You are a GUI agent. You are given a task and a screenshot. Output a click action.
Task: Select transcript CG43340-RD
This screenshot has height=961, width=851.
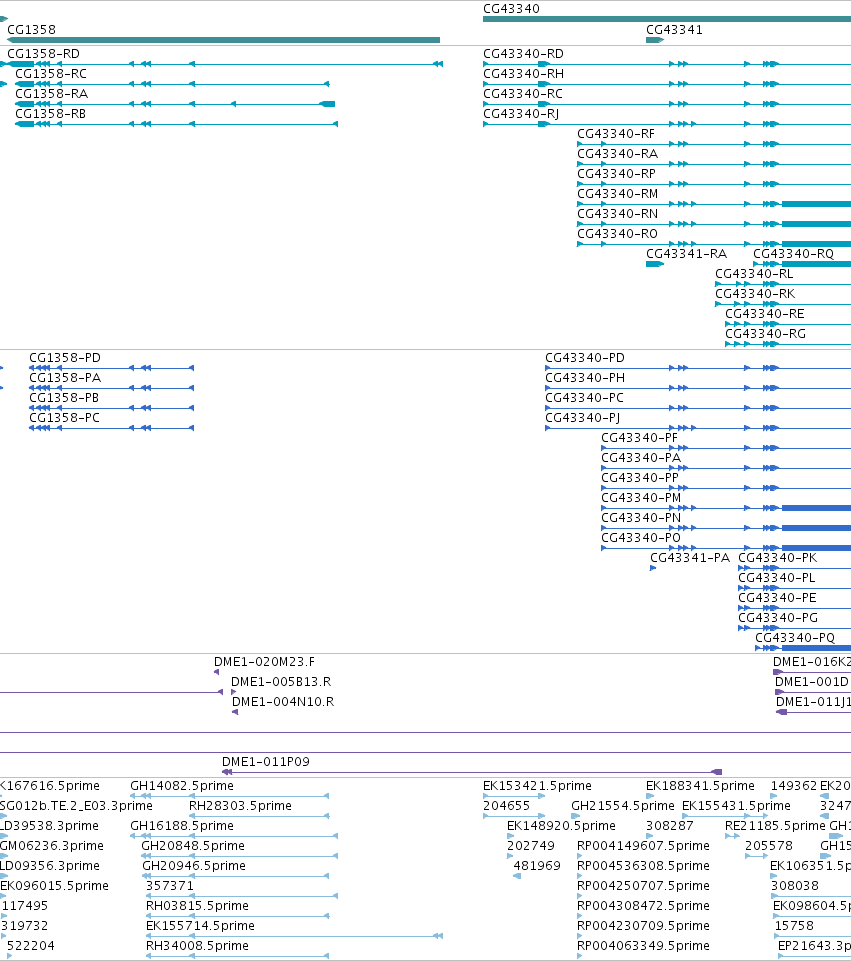pos(667,64)
